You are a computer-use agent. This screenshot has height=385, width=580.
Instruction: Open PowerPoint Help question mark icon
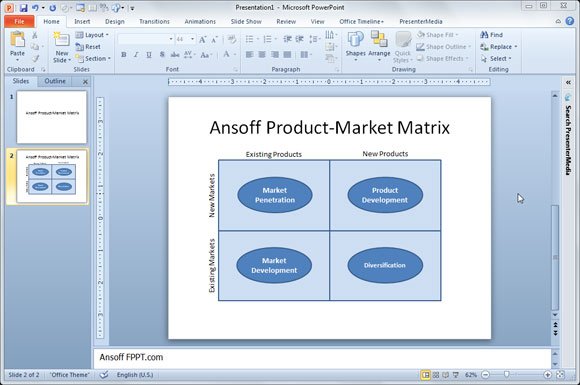click(570, 21)
